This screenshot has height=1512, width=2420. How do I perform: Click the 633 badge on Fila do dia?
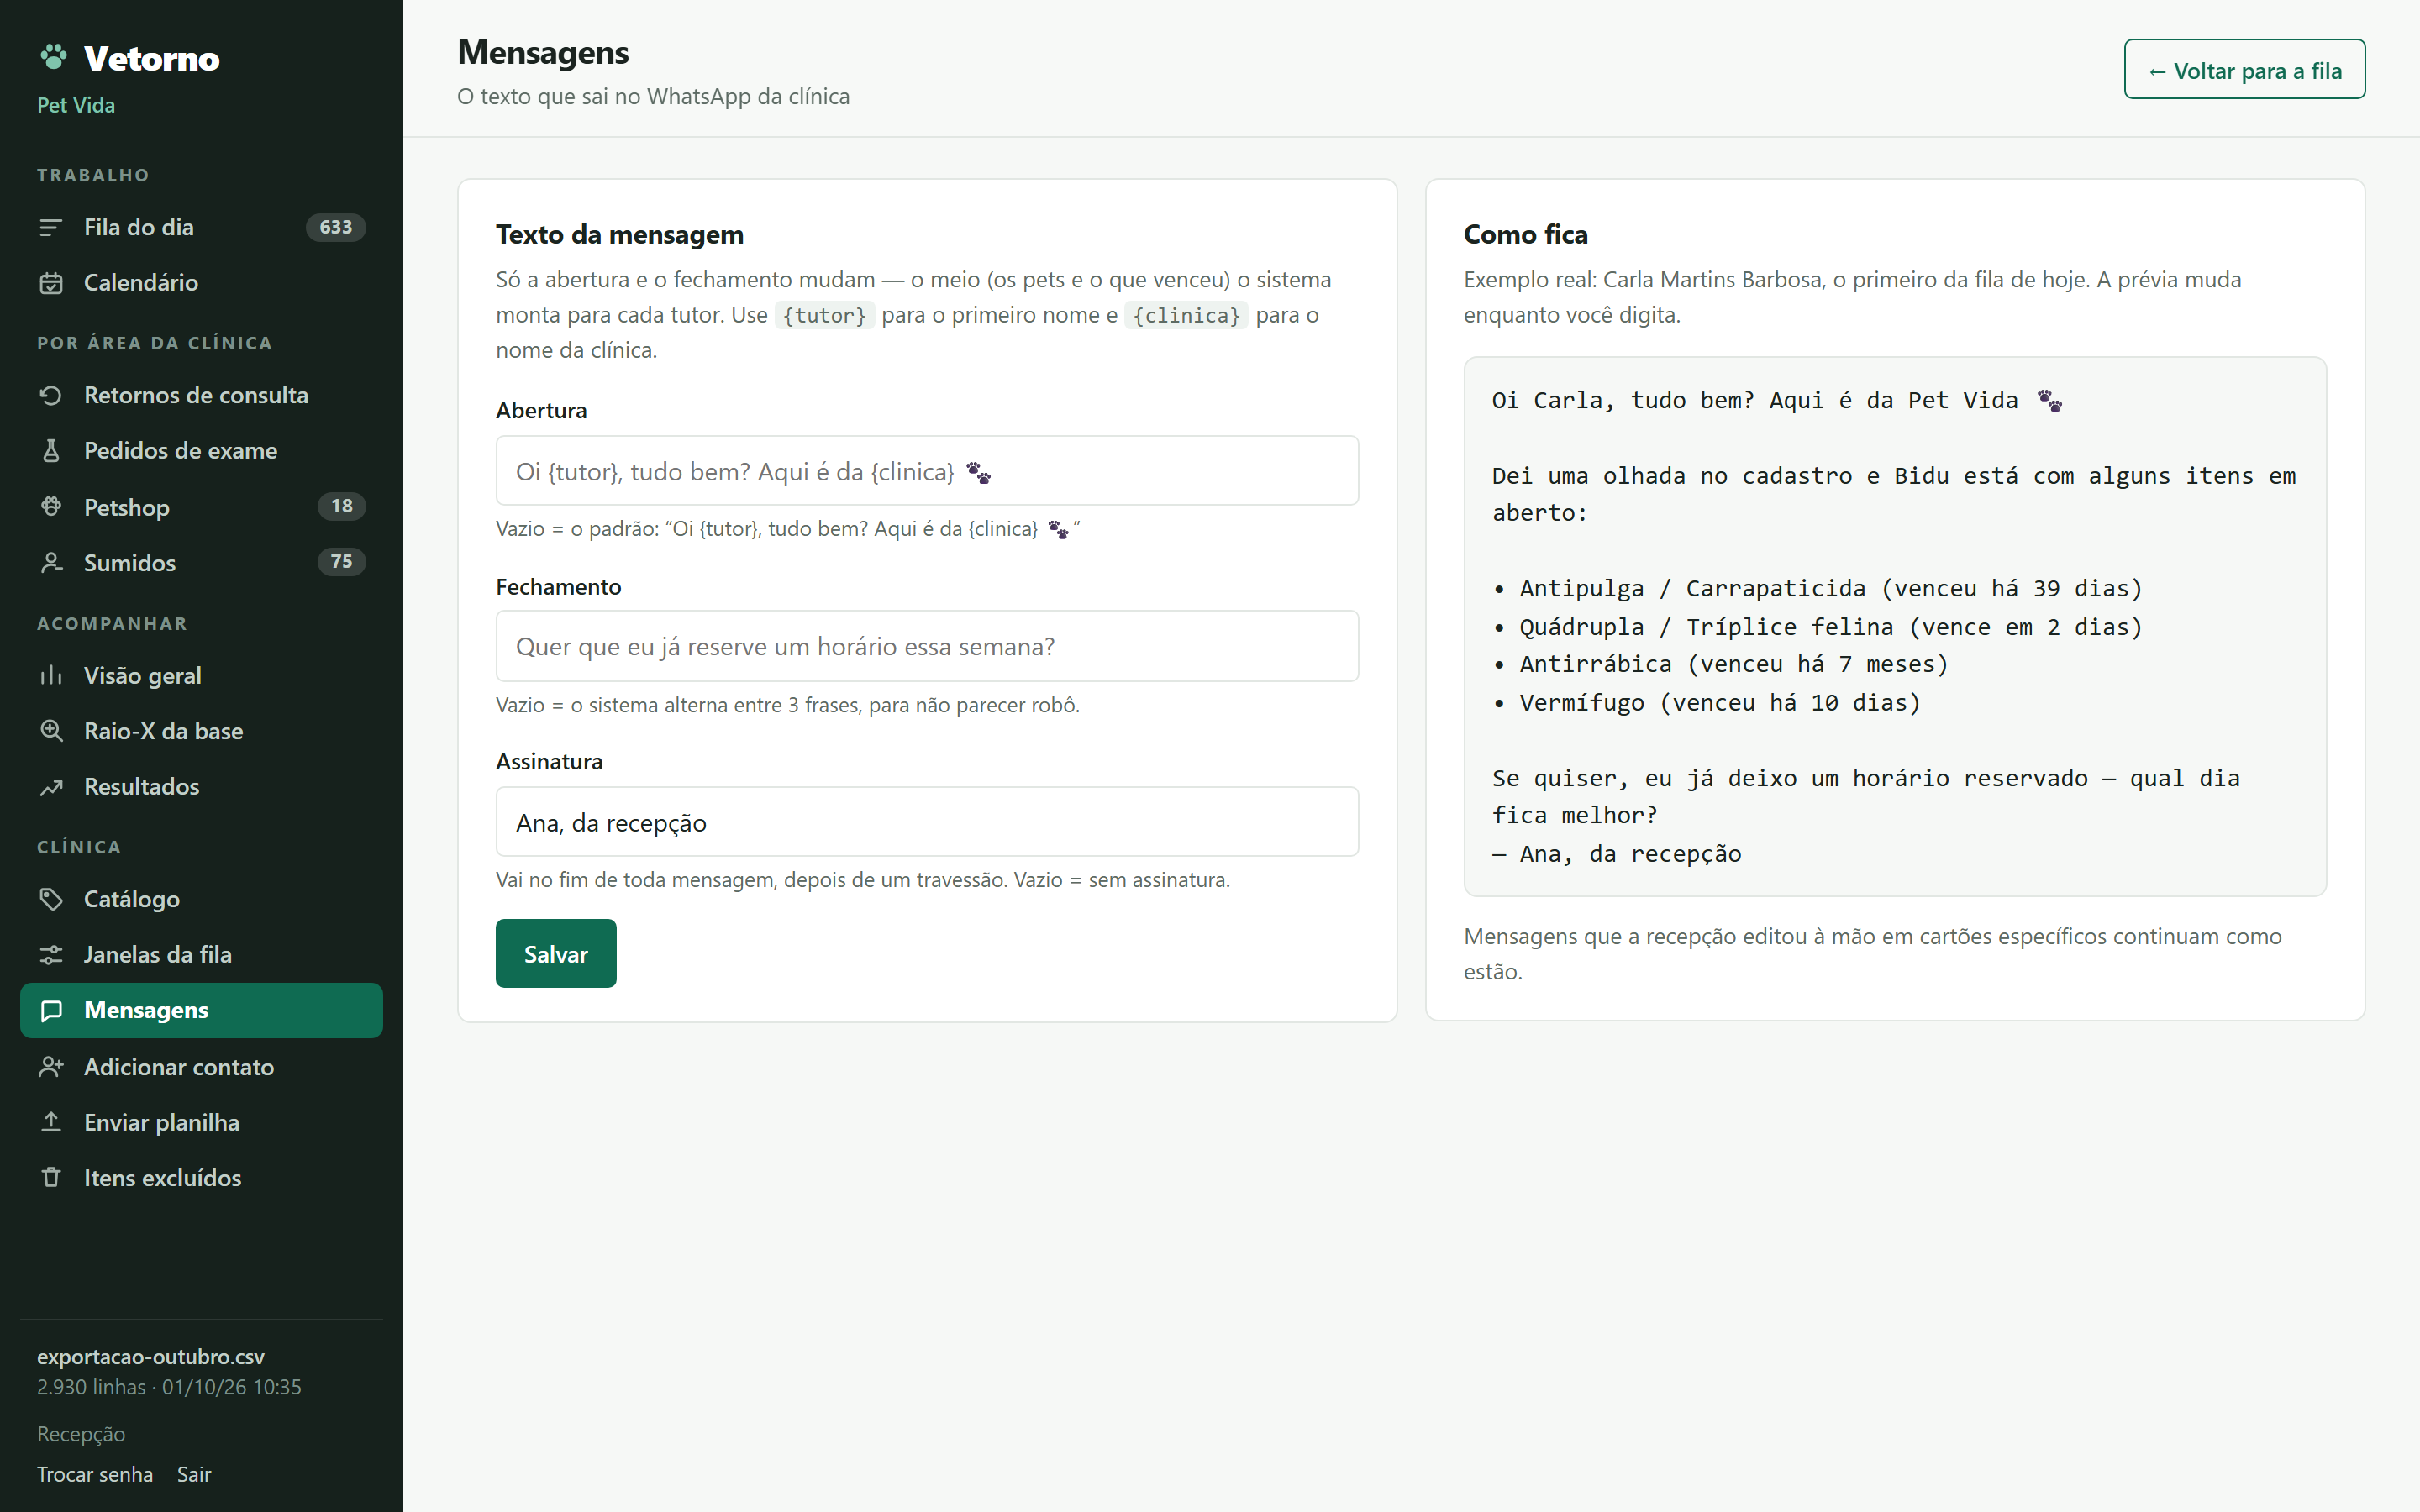pos(336,228)
